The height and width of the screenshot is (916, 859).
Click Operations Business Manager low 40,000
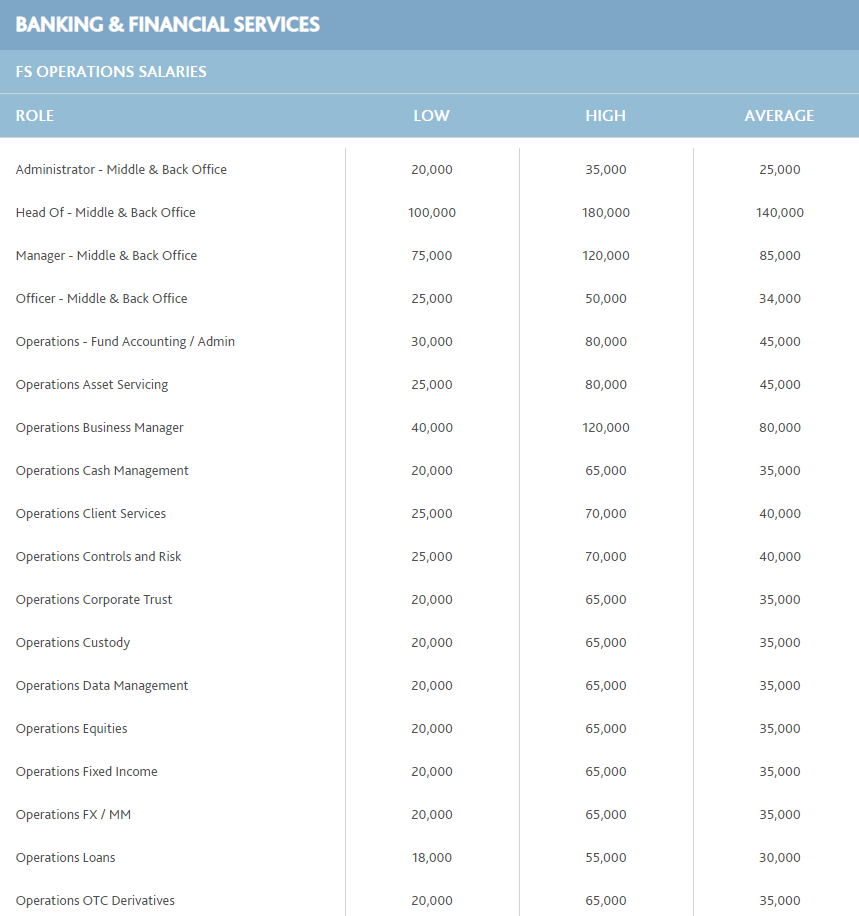(432, 428)
